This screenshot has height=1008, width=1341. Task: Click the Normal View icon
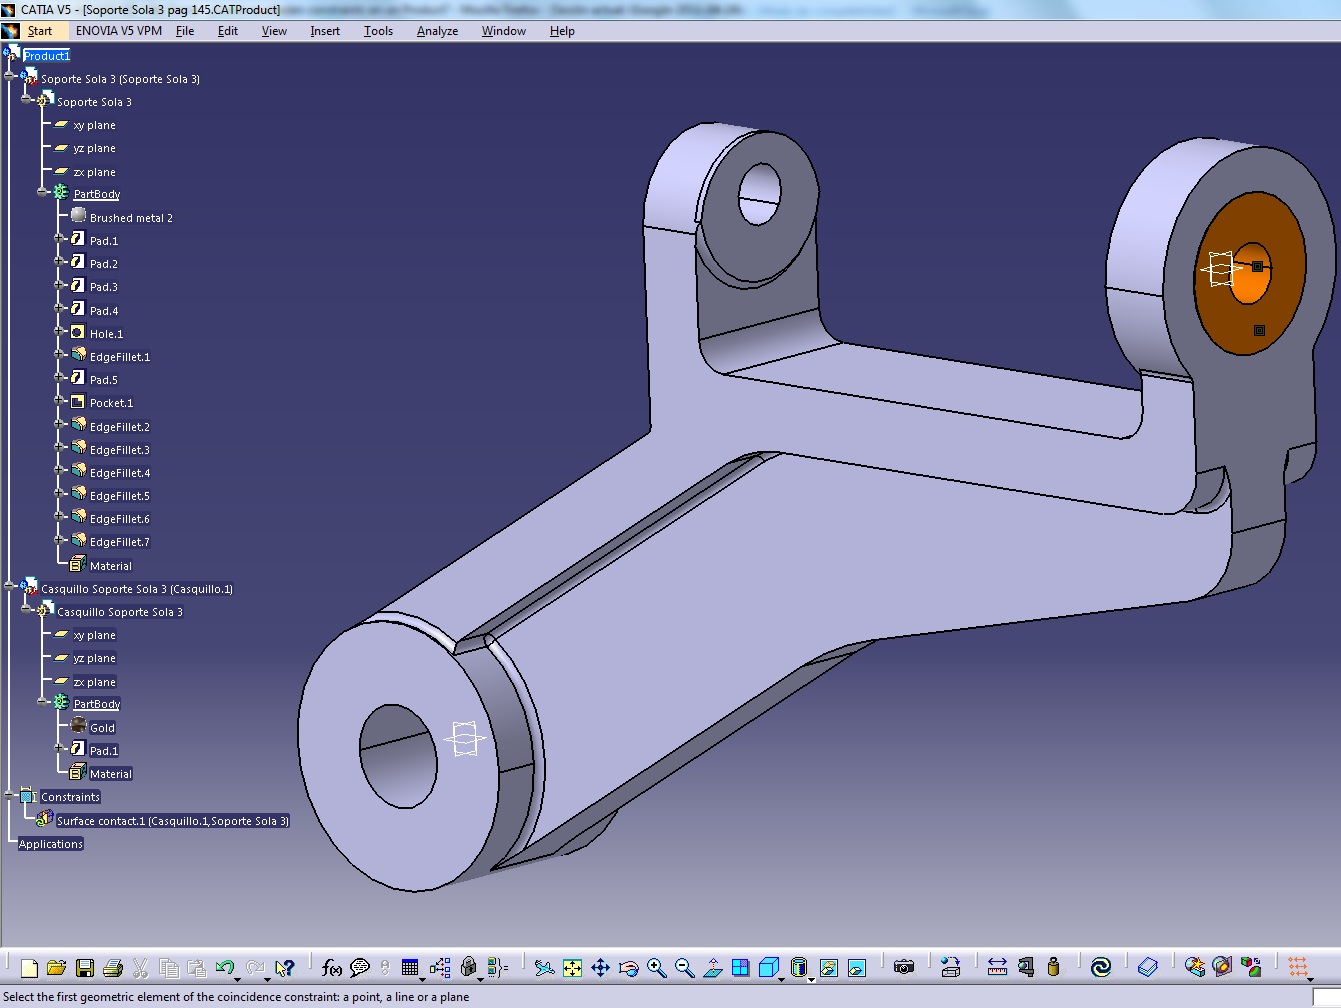(x=712, y=967)
